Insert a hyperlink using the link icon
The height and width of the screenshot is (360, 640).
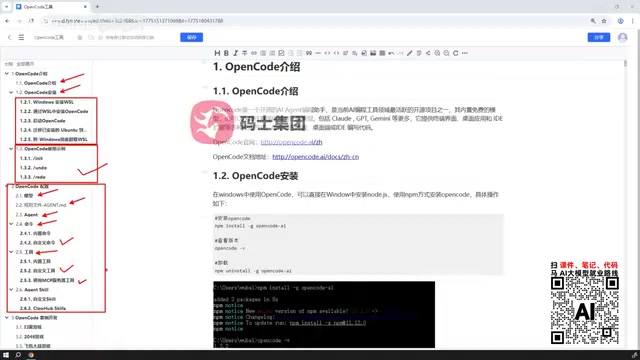pyautogui.click(x=254, y=53)
